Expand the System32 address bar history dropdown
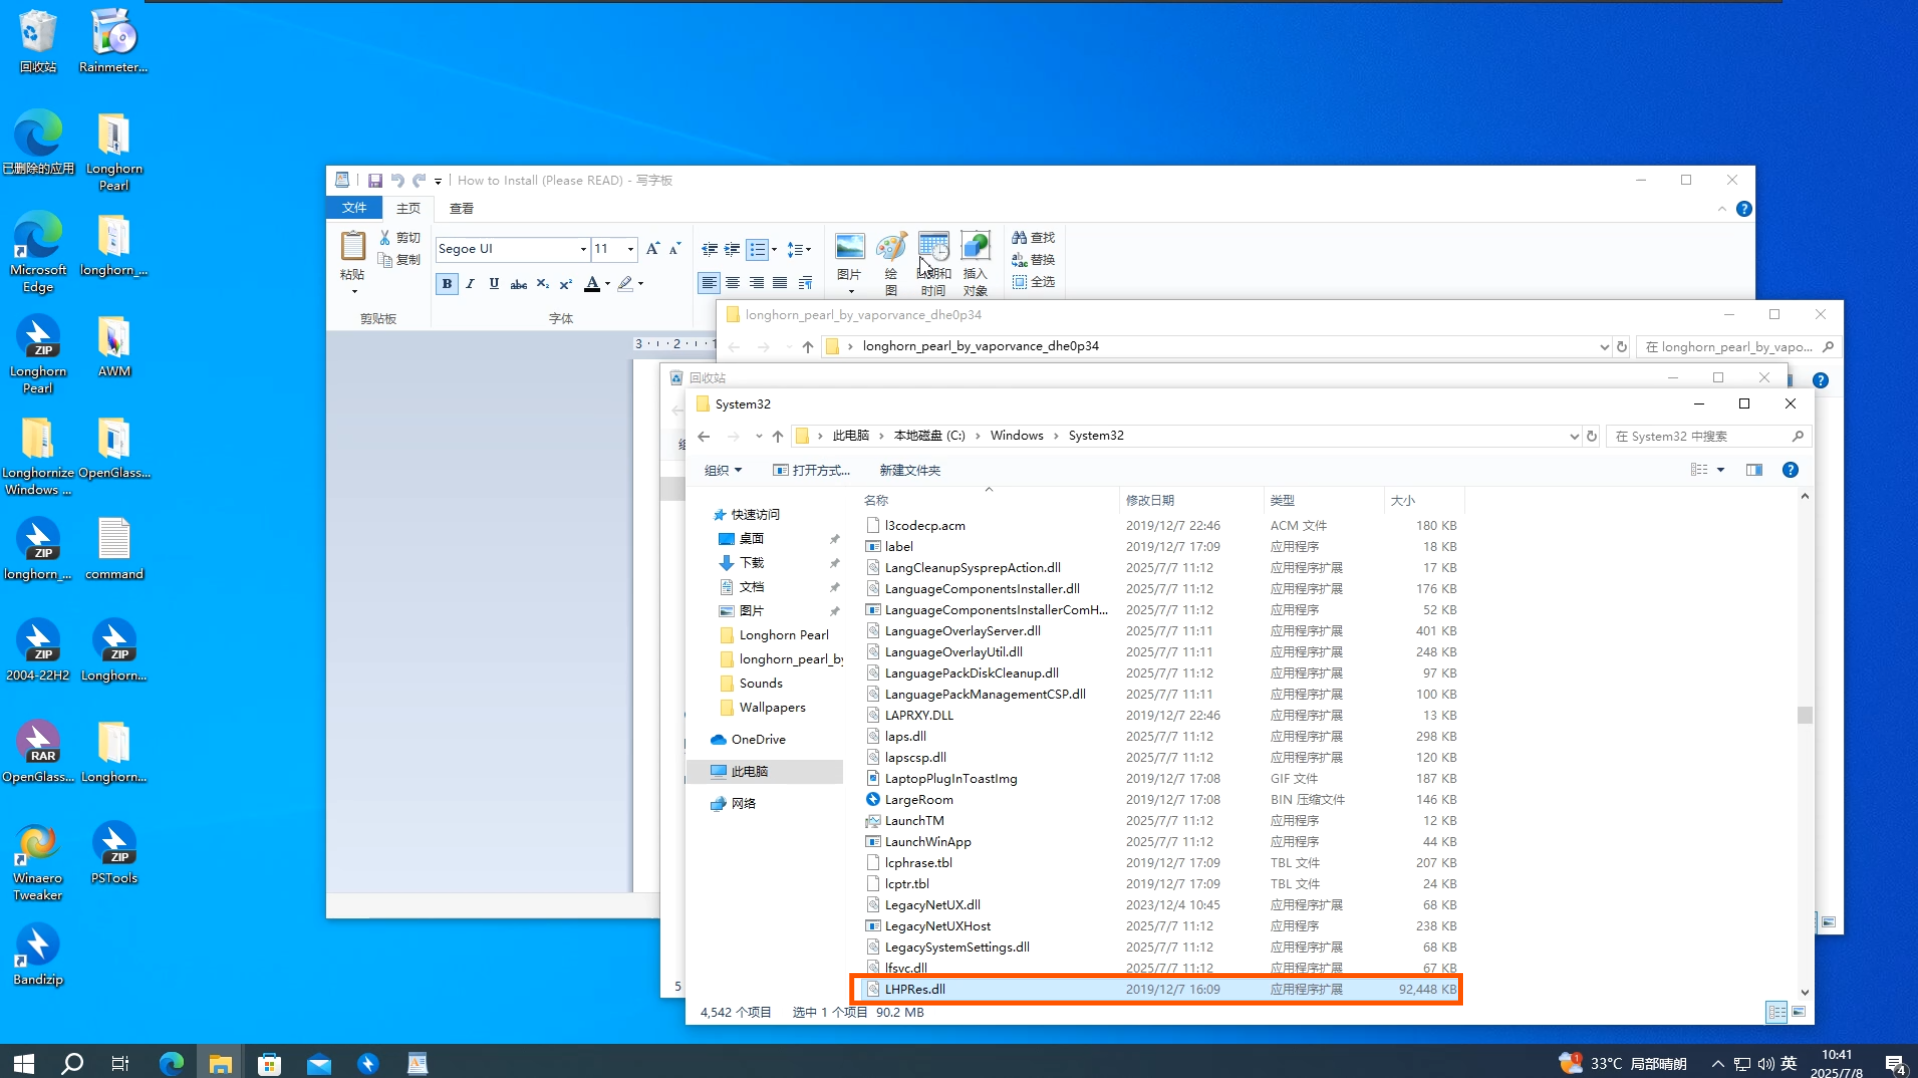 (x=1574, y=436)
